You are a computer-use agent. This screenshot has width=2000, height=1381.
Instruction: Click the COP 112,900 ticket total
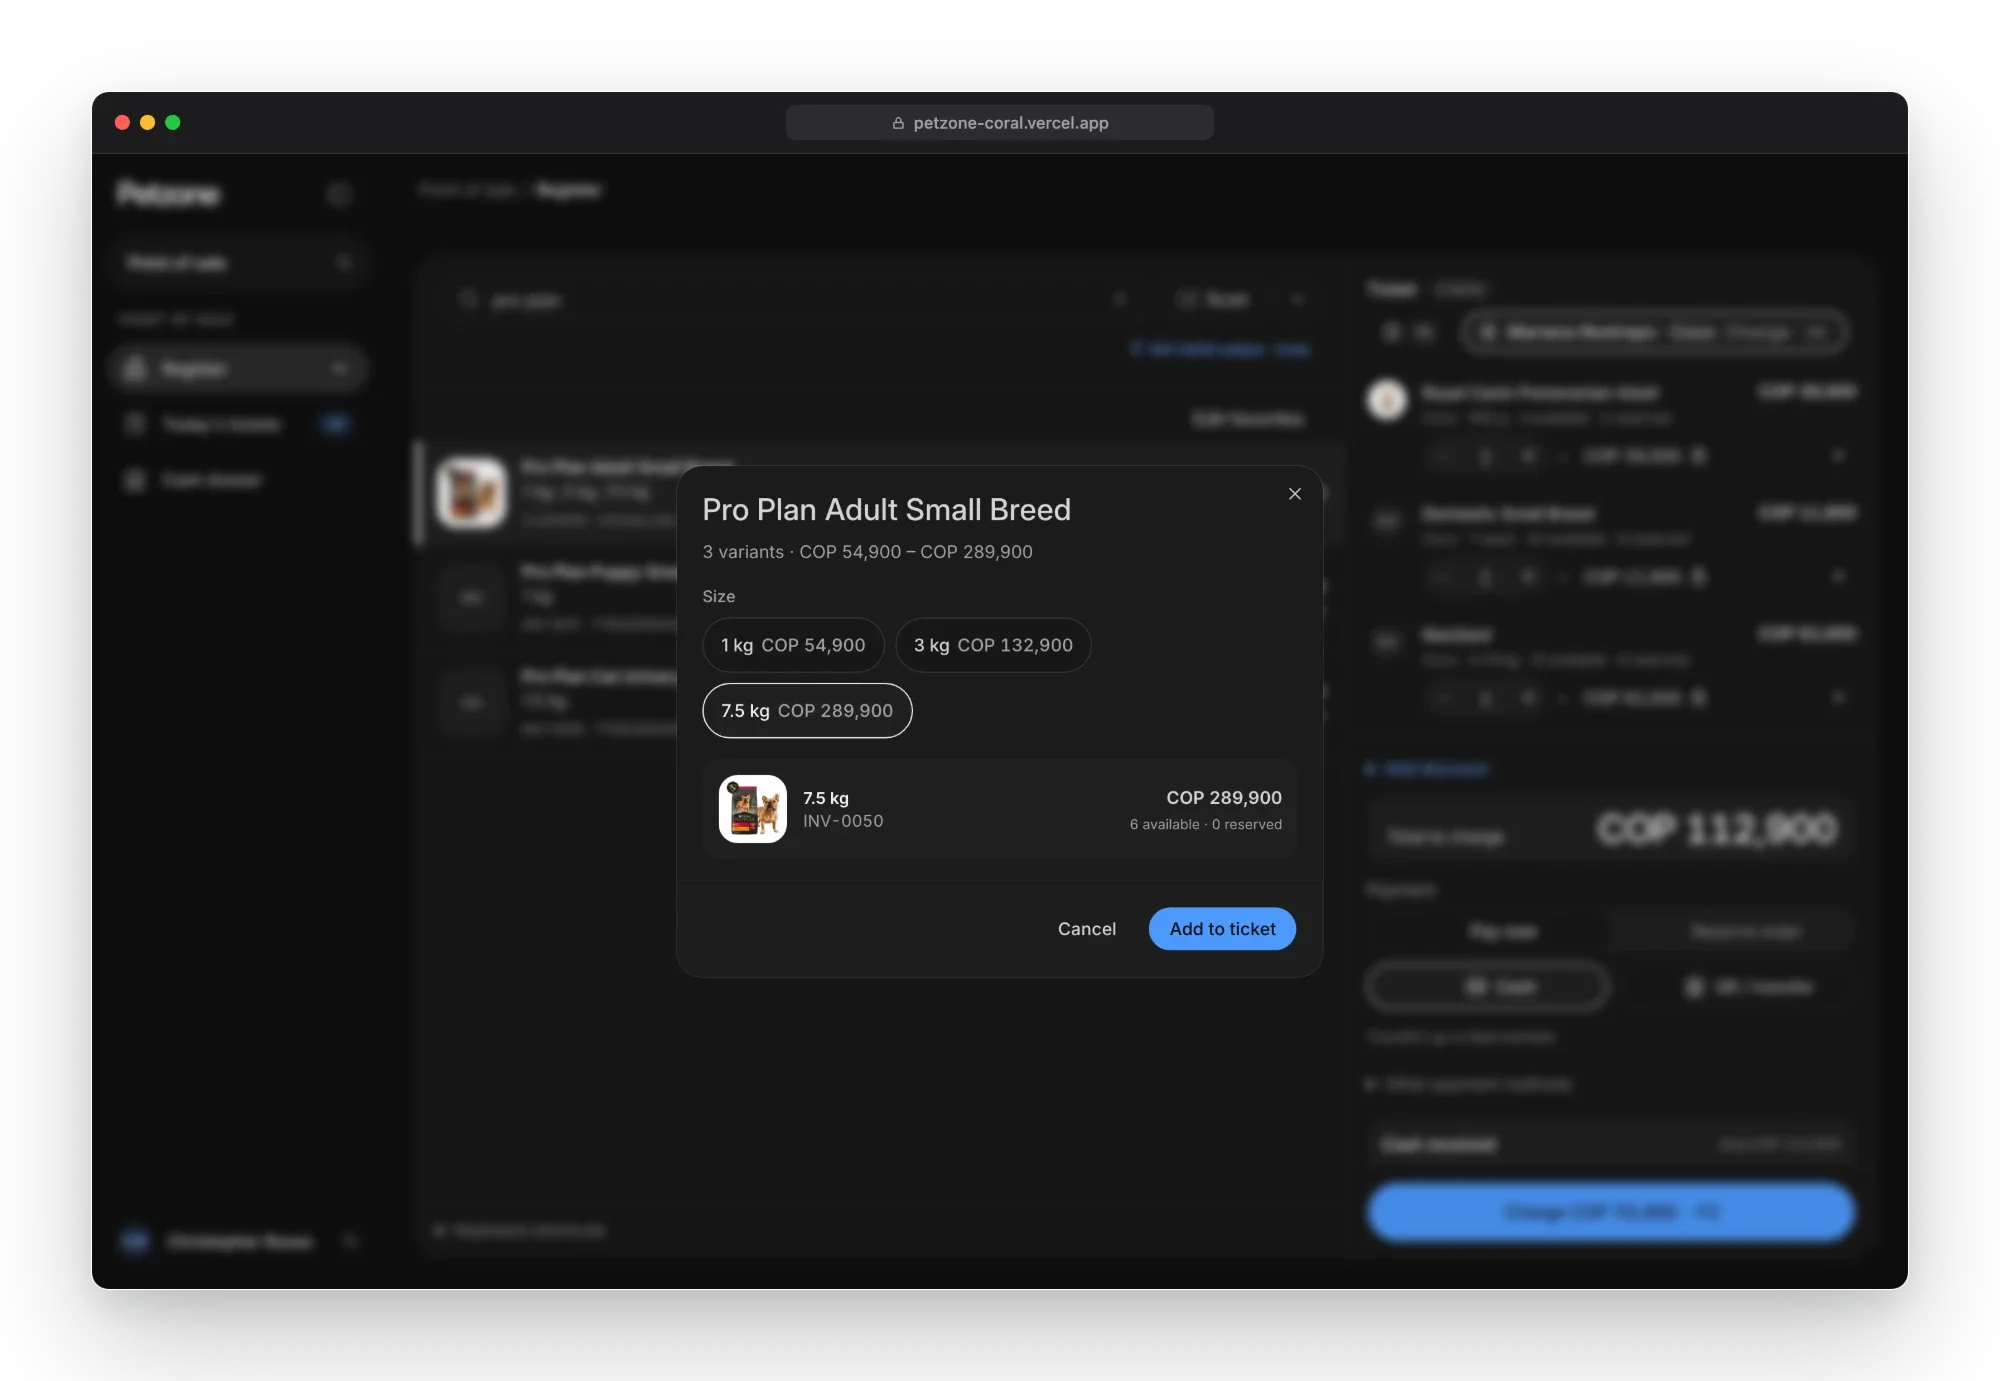(1716, 829)
